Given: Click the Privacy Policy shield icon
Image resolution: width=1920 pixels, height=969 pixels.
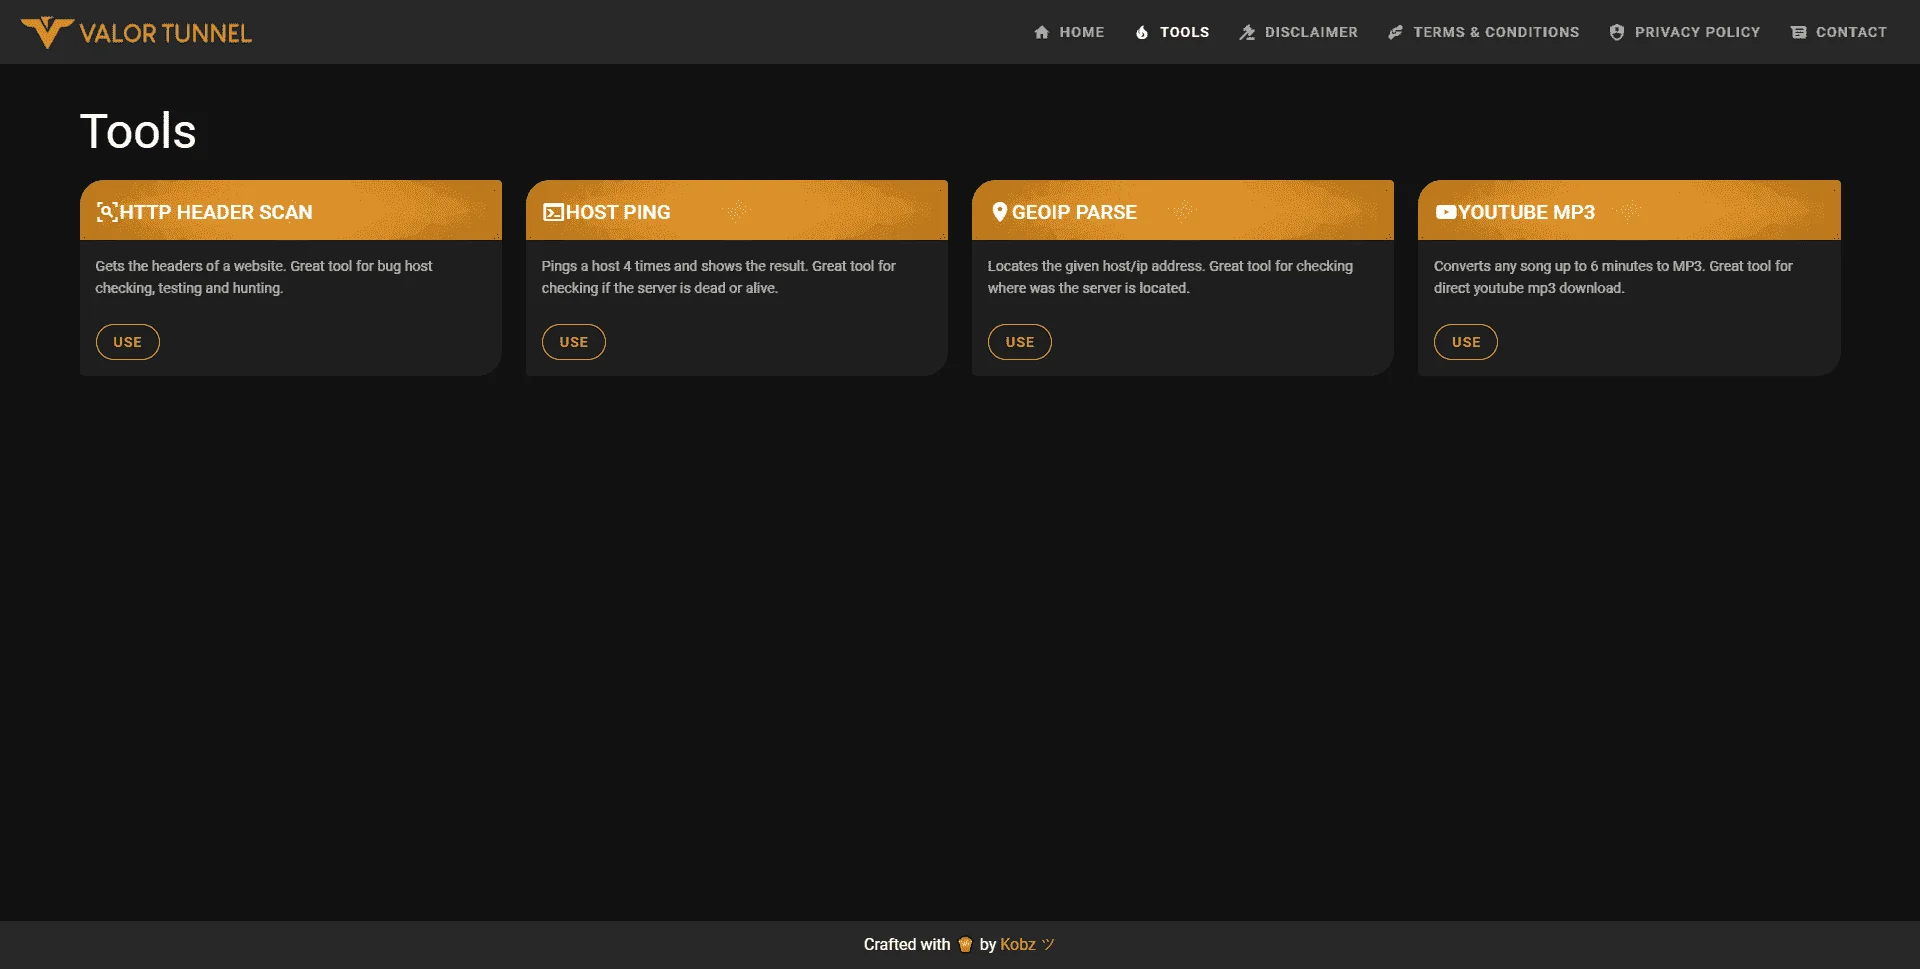Looking at the screenshot, I should tap(1617, 32).
